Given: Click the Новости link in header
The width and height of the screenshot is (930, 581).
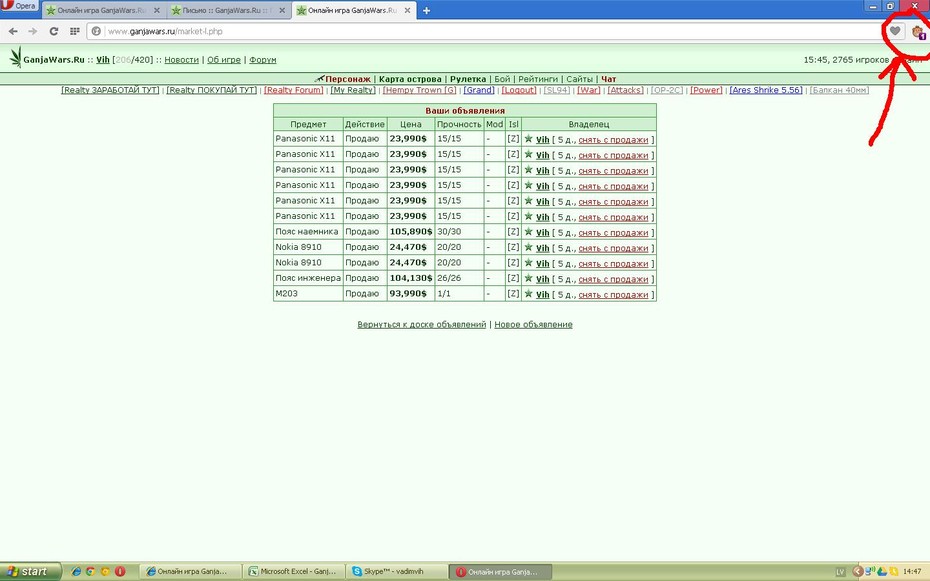Looking at the screenshot, I should pos(181,60).
